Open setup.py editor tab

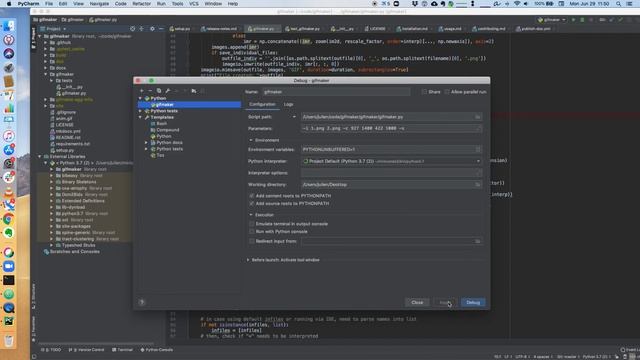[x=180, y=29]
